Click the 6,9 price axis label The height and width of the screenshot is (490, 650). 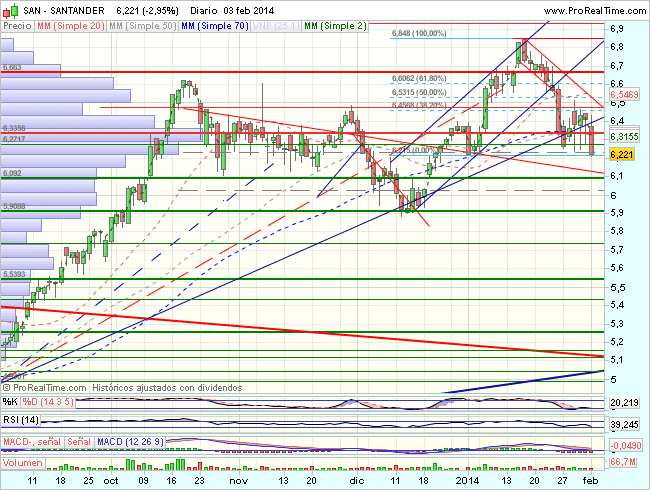616,29
